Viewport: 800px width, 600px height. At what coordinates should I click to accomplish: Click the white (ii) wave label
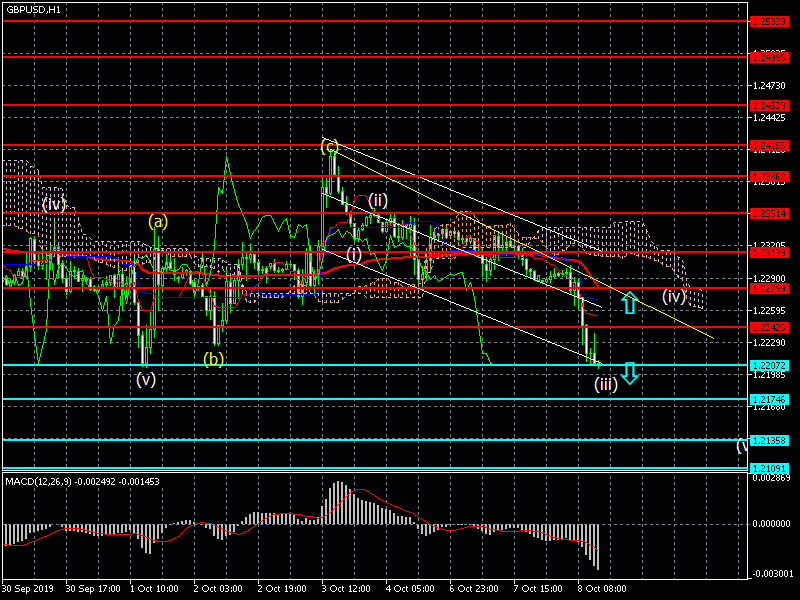377,200
